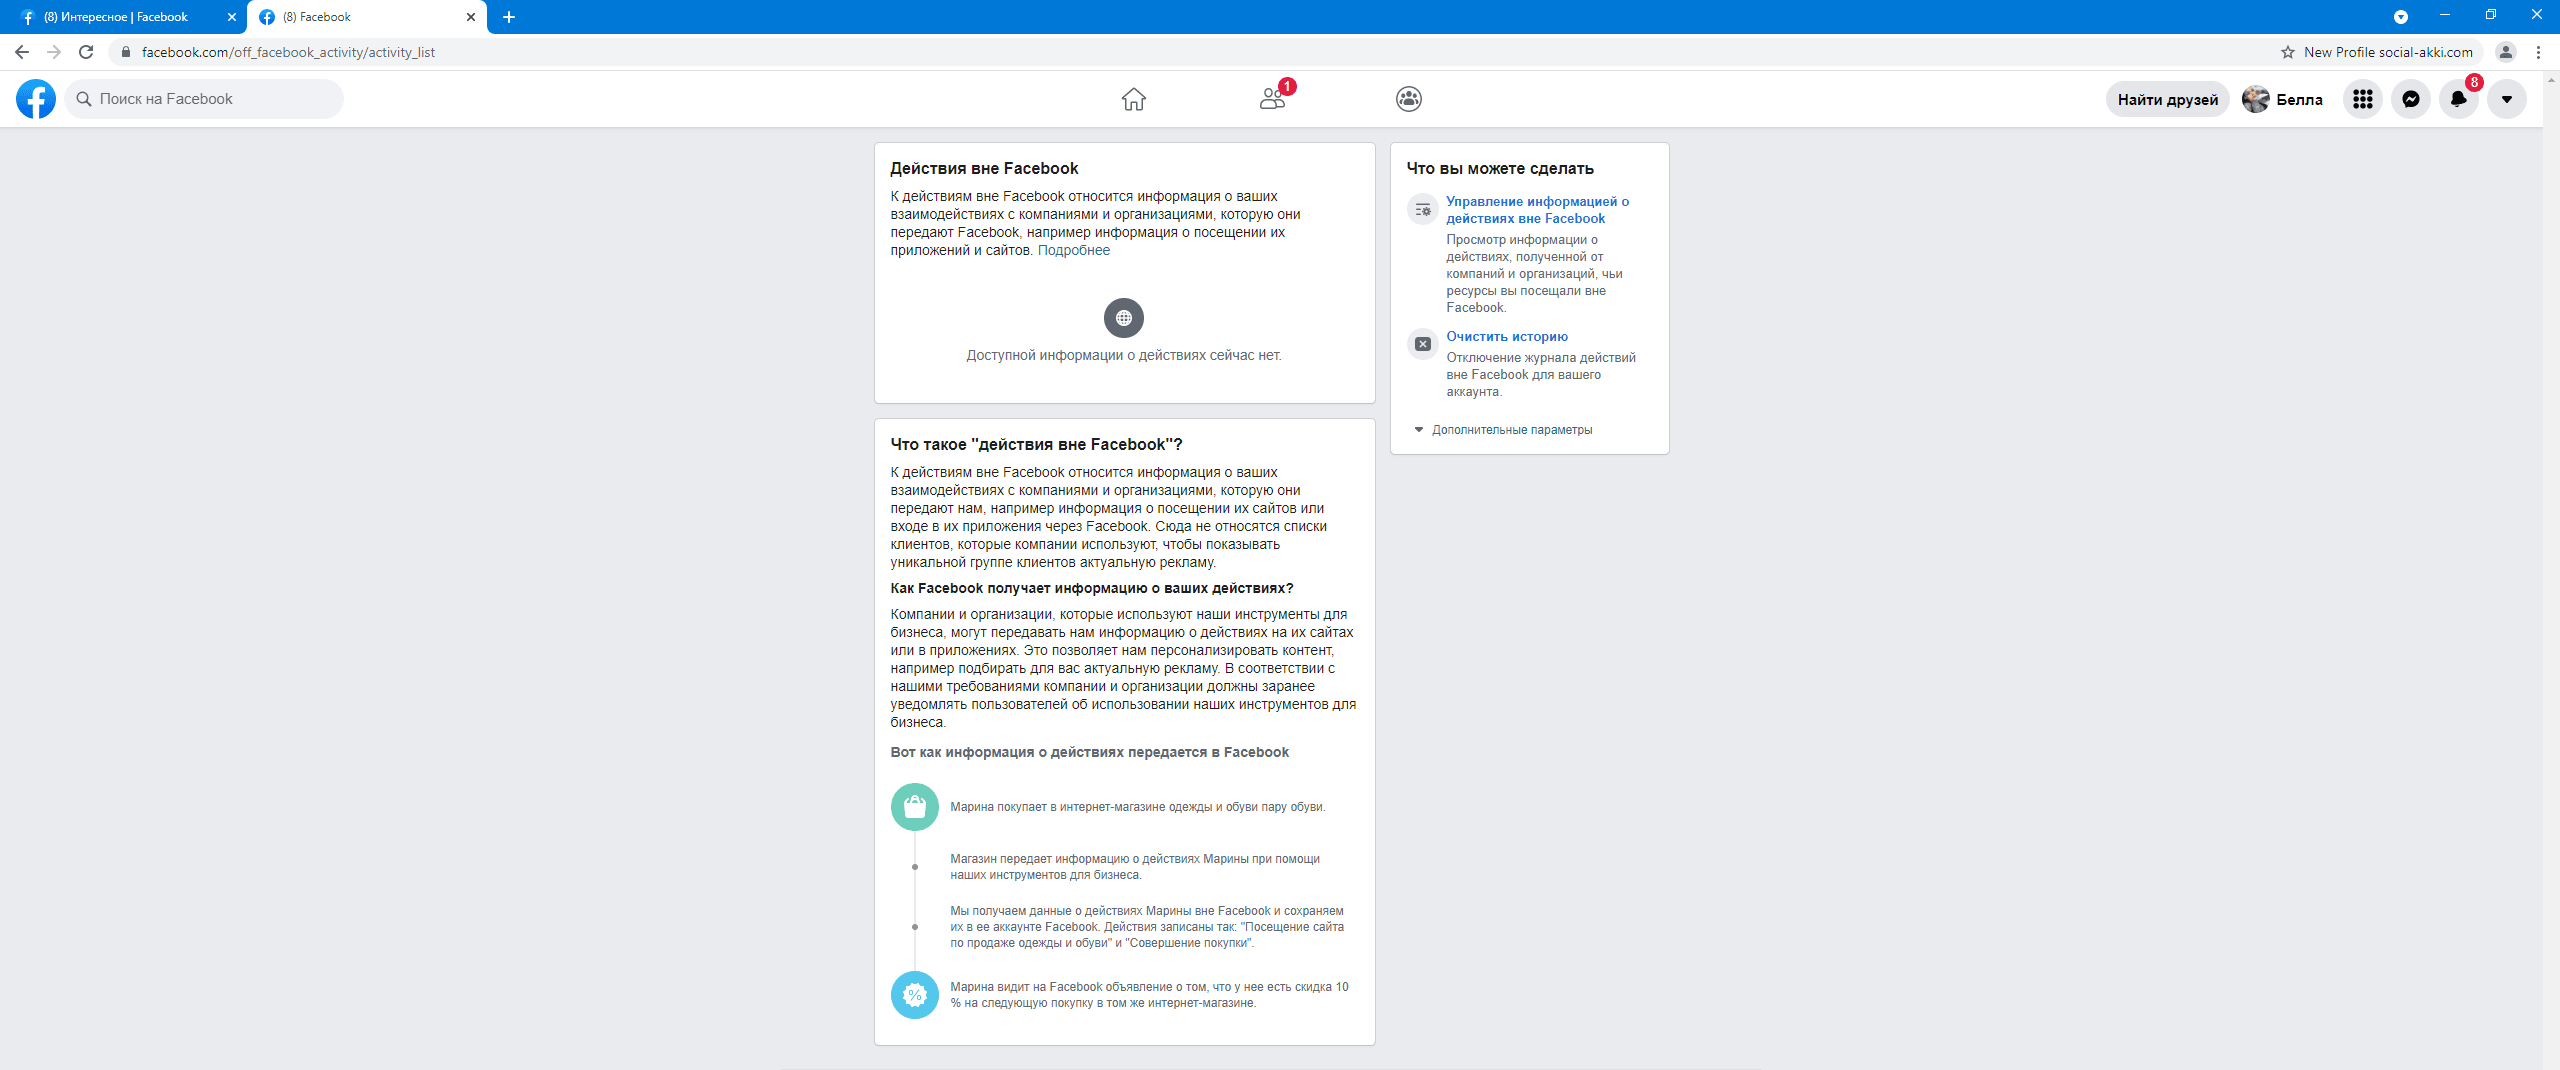2560x1070 pixels.
Task: Expand Дополнительные параметры
Action: point(1503,430)
